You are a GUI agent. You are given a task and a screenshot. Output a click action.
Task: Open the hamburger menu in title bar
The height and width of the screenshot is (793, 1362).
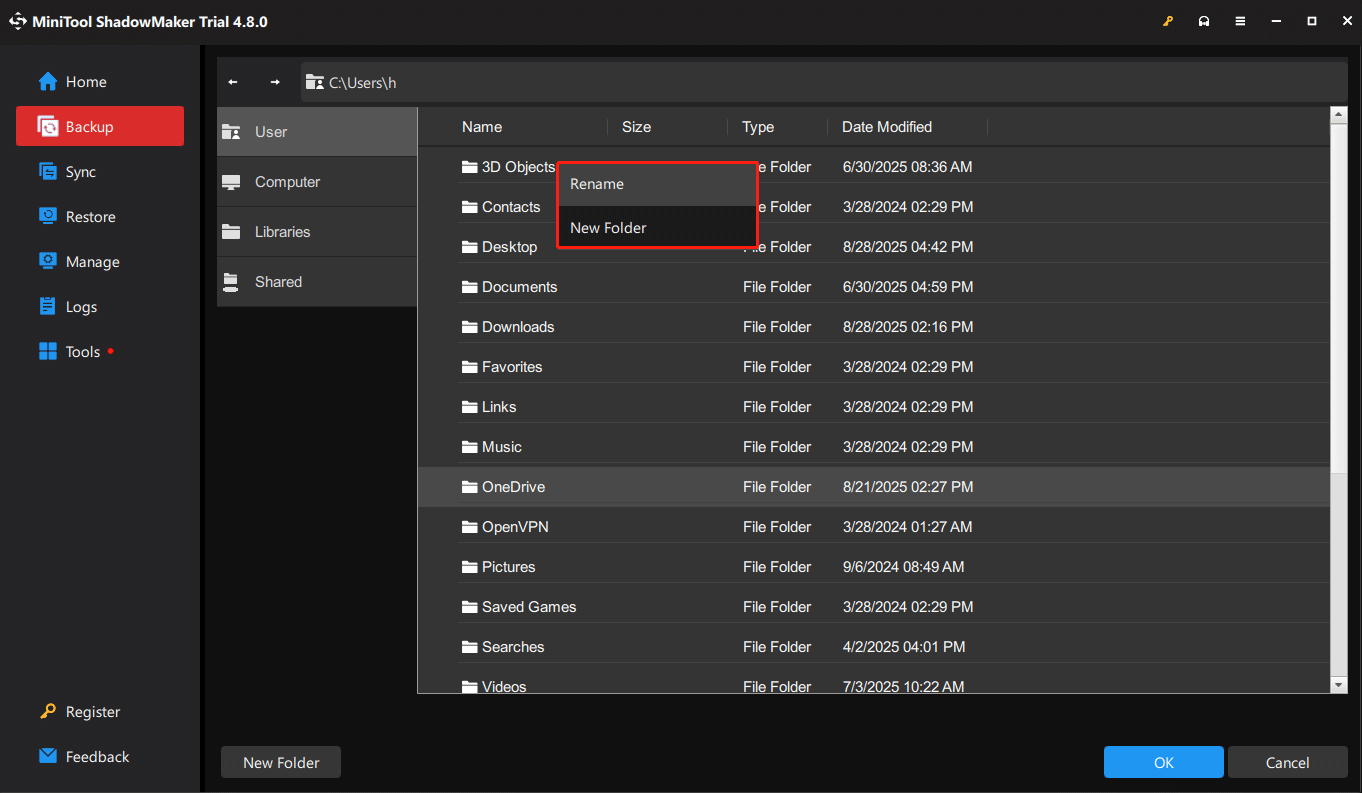point(1240,20)
